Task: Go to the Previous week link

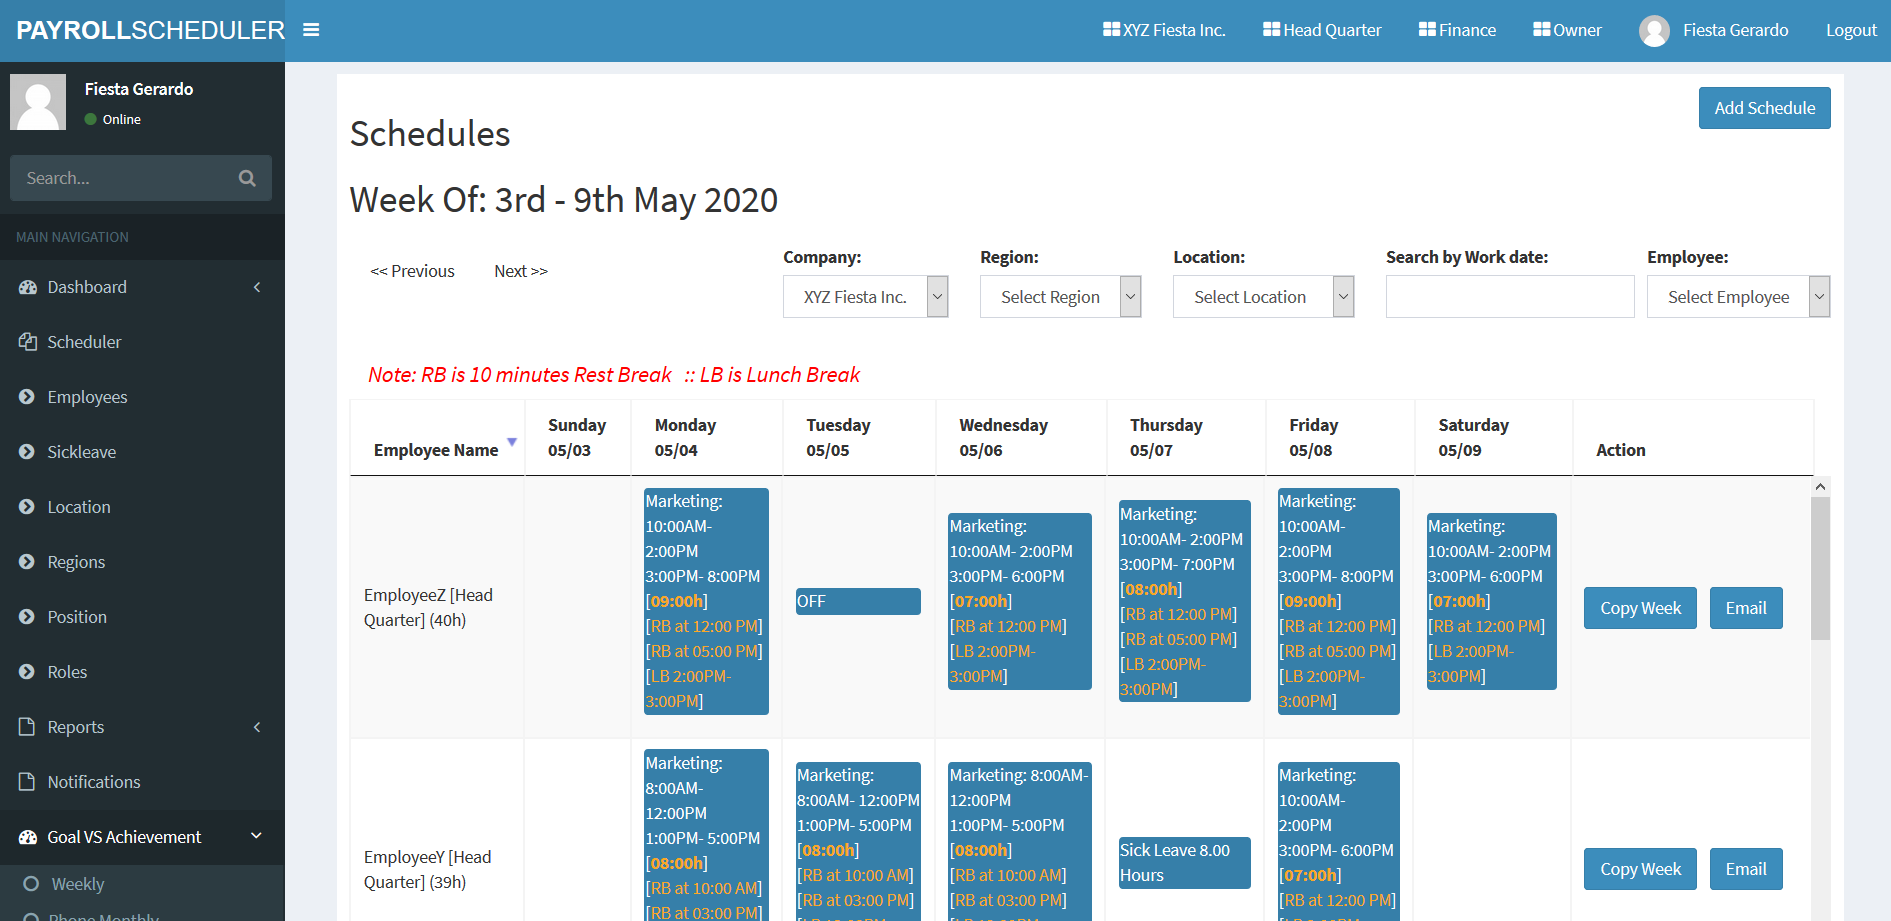Action: pyautogui.click(x=412, y=271)
